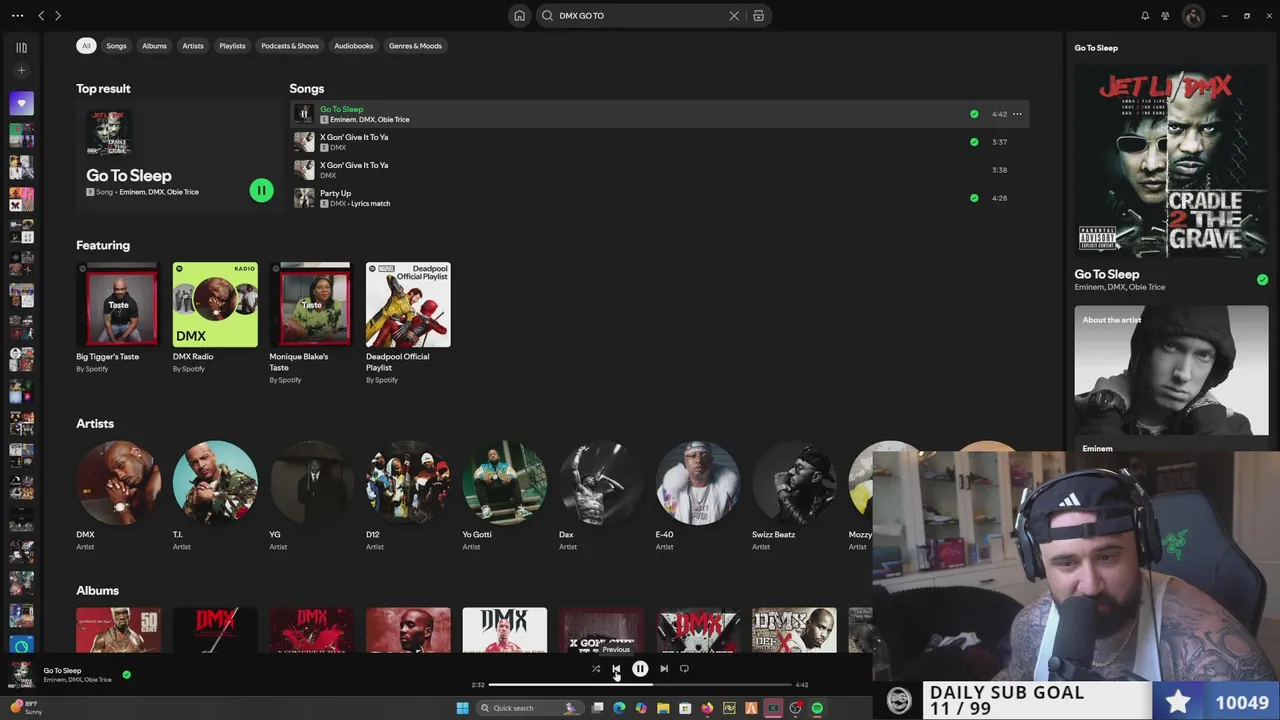This screenshot has height=720, width=1280.
Task: Open File Explorer from taskbar
Action: [663, 708]
